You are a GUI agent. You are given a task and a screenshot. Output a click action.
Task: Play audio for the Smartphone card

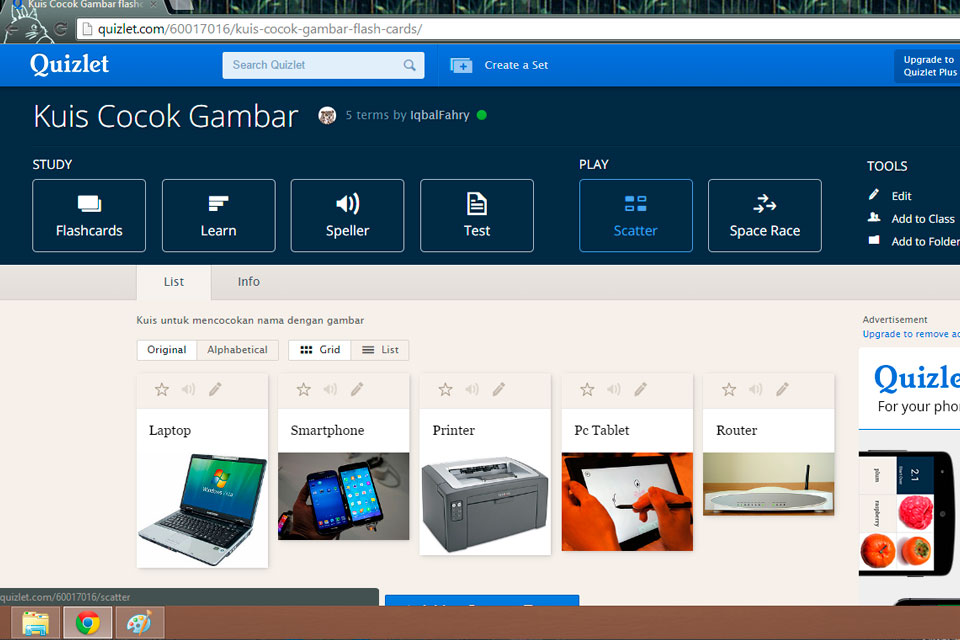point(330,390)
